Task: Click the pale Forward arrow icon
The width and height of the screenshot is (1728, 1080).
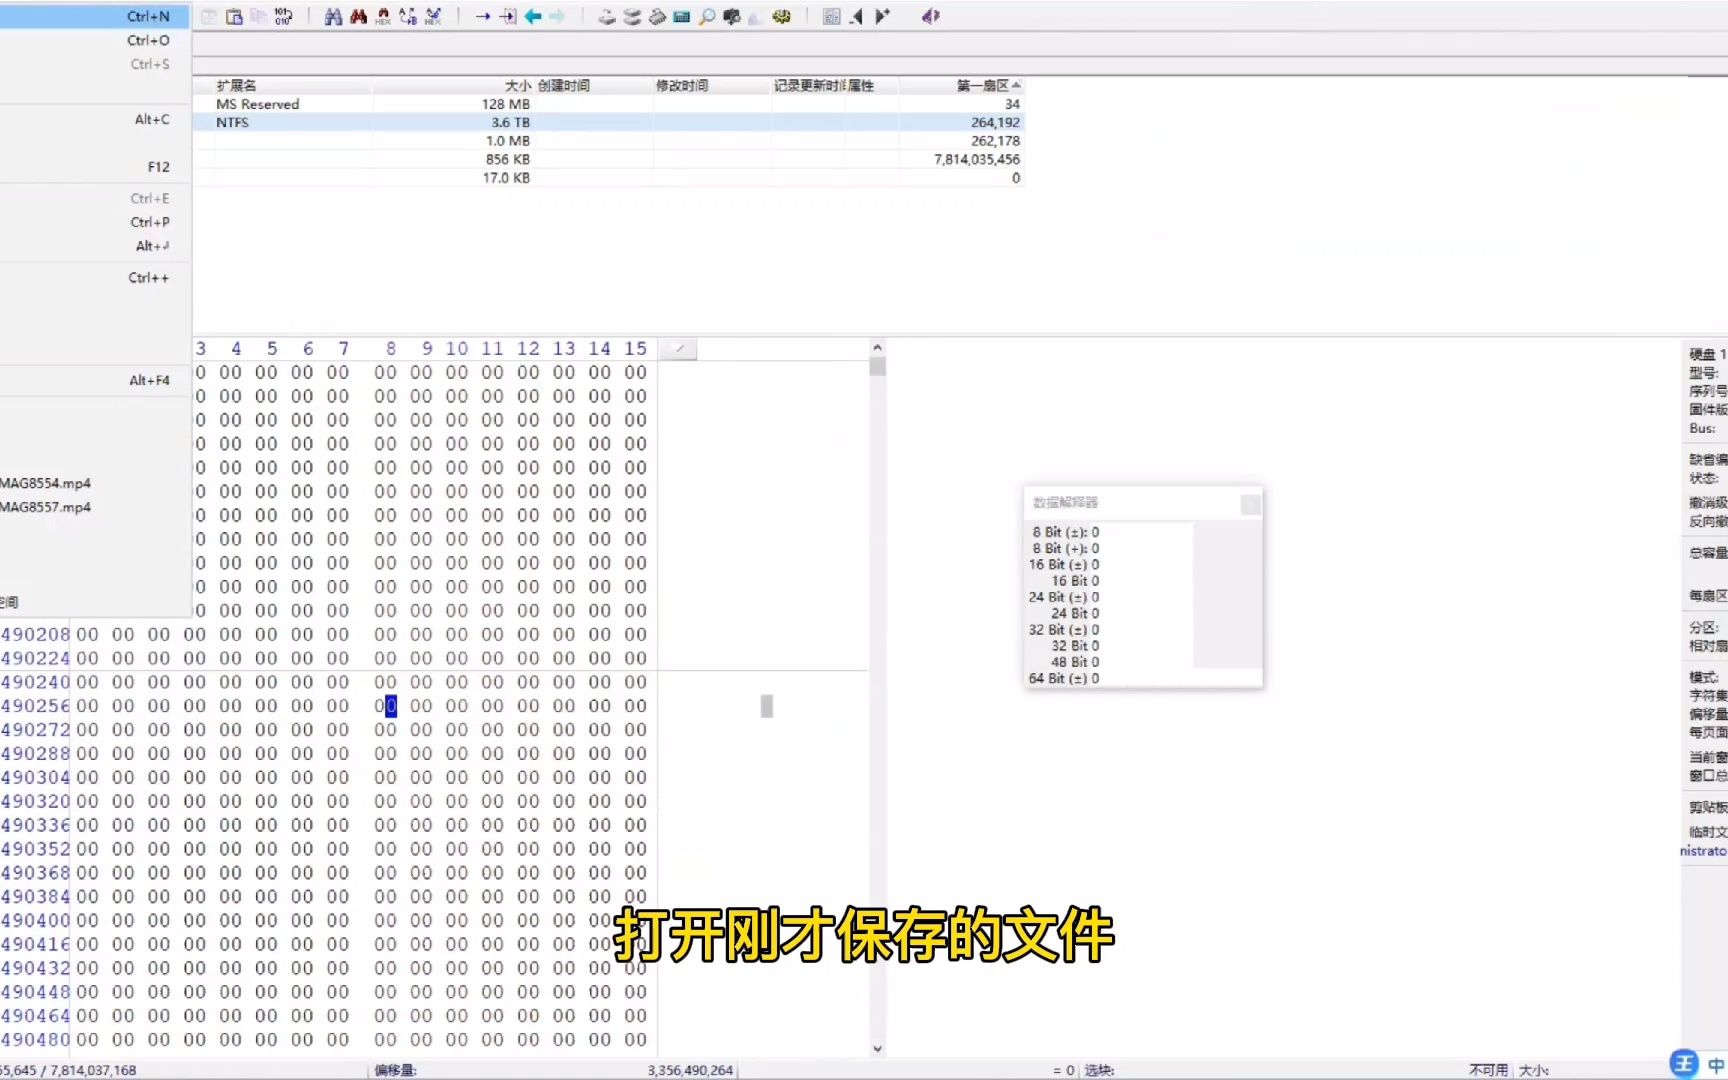Action: pyautogui.click(x=557, y=16)
